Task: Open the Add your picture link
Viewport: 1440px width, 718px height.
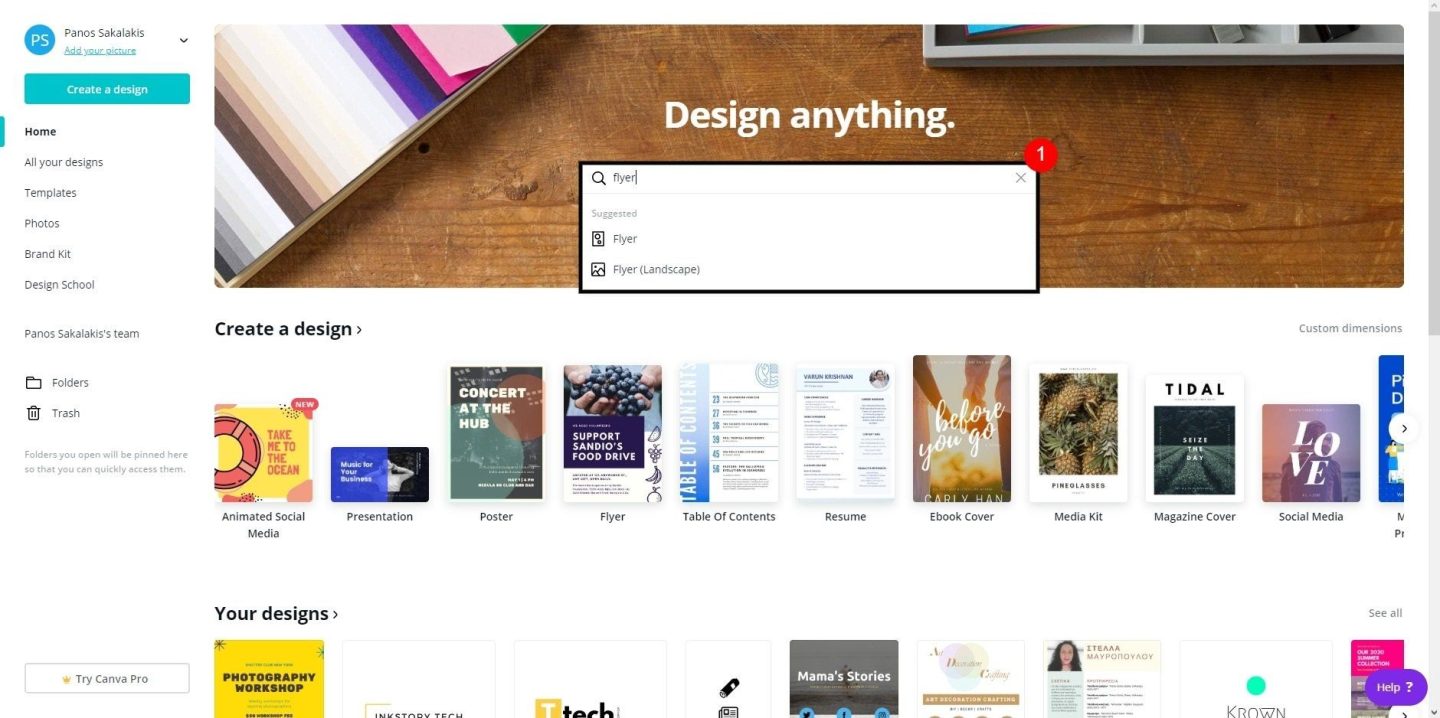Action: (x=100, y=50)
